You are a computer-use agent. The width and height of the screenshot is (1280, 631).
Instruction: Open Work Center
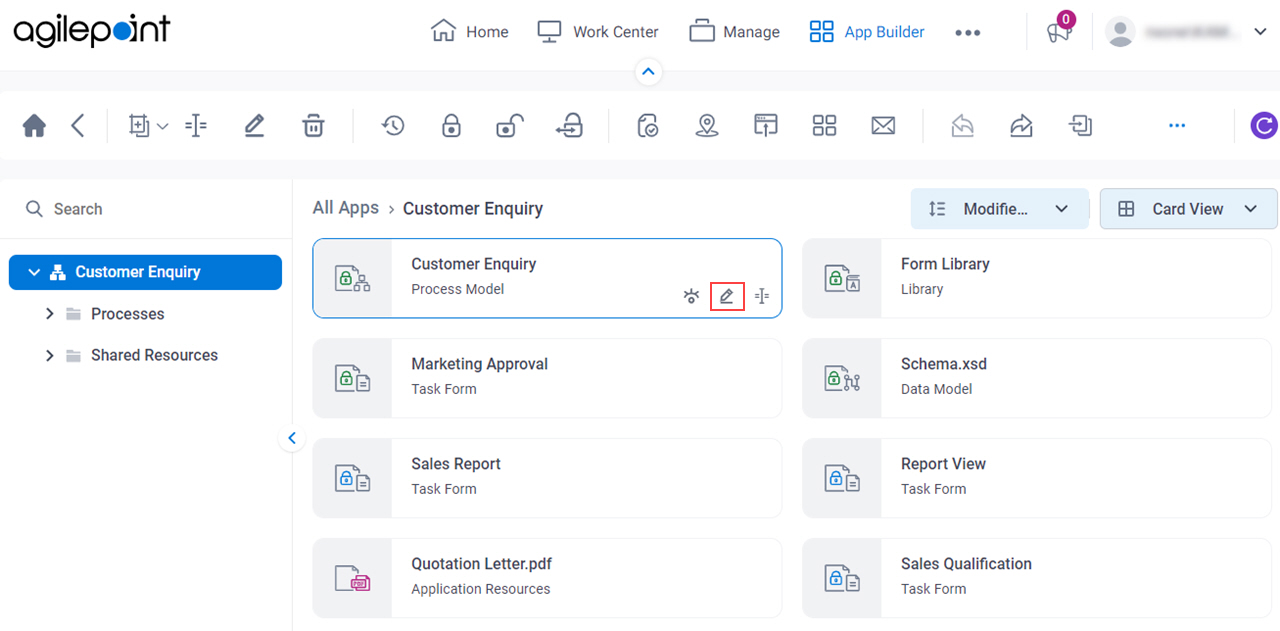[598, 32]
